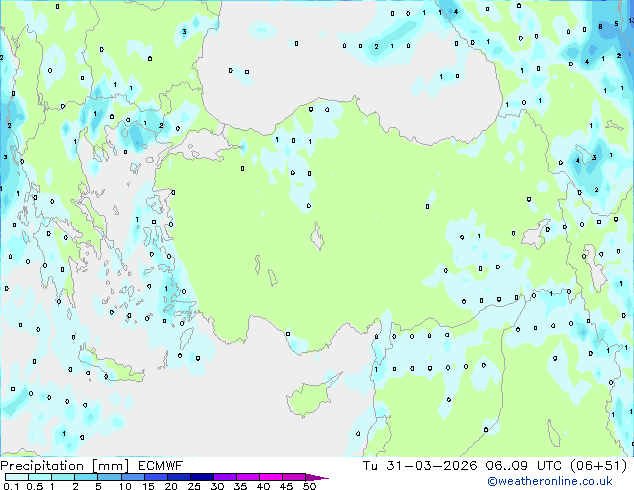Click the 0.1–0.5 mm legend swatch
Image resolution: width=634 pixels, height=490 pixels.
17,477
